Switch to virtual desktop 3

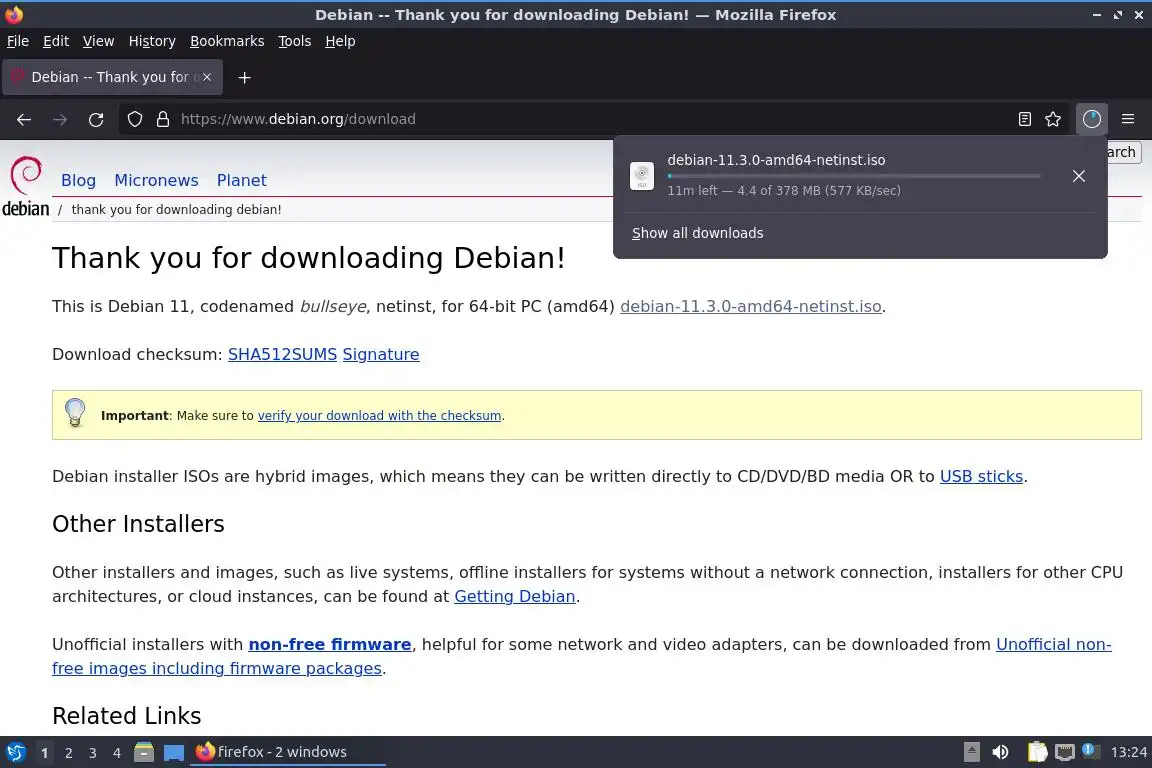pos(93,753)
